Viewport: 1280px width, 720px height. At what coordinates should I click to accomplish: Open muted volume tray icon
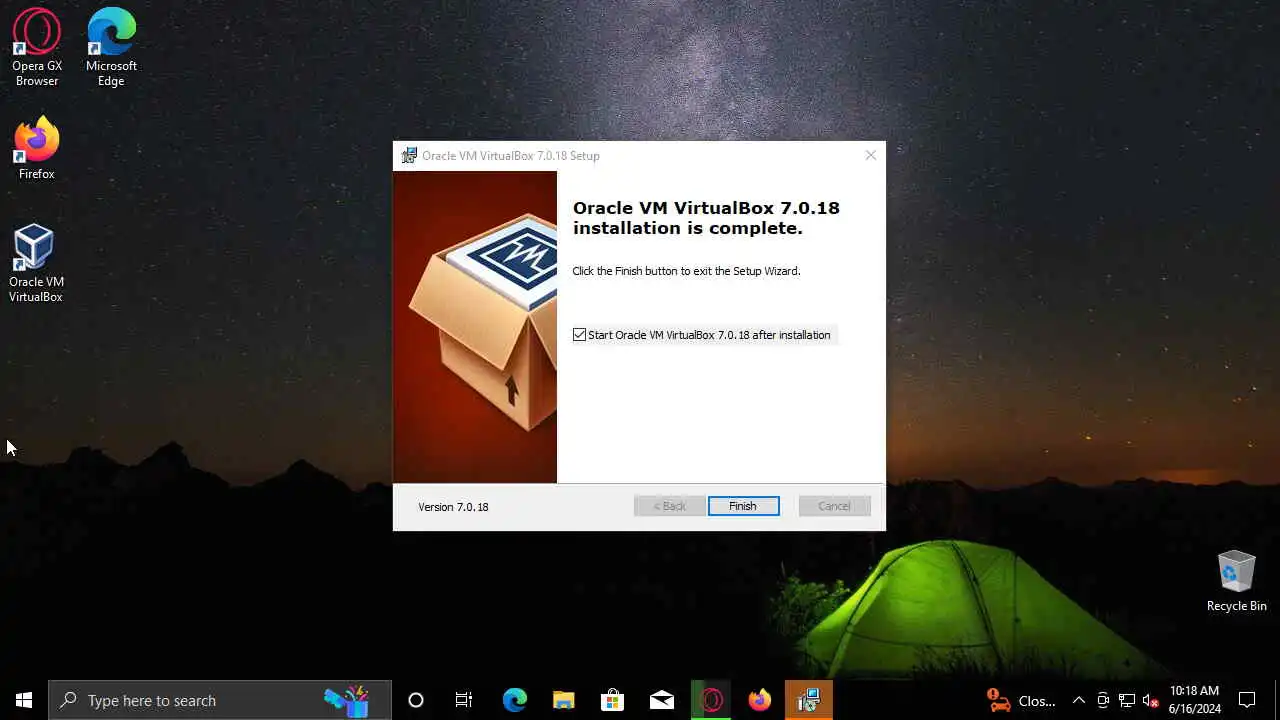pos(1150,700)
